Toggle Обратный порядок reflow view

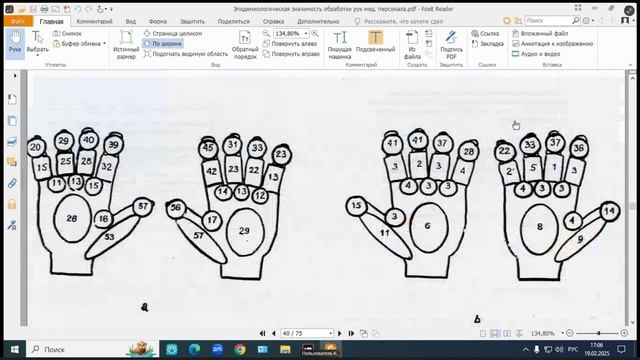pos(245,44)
